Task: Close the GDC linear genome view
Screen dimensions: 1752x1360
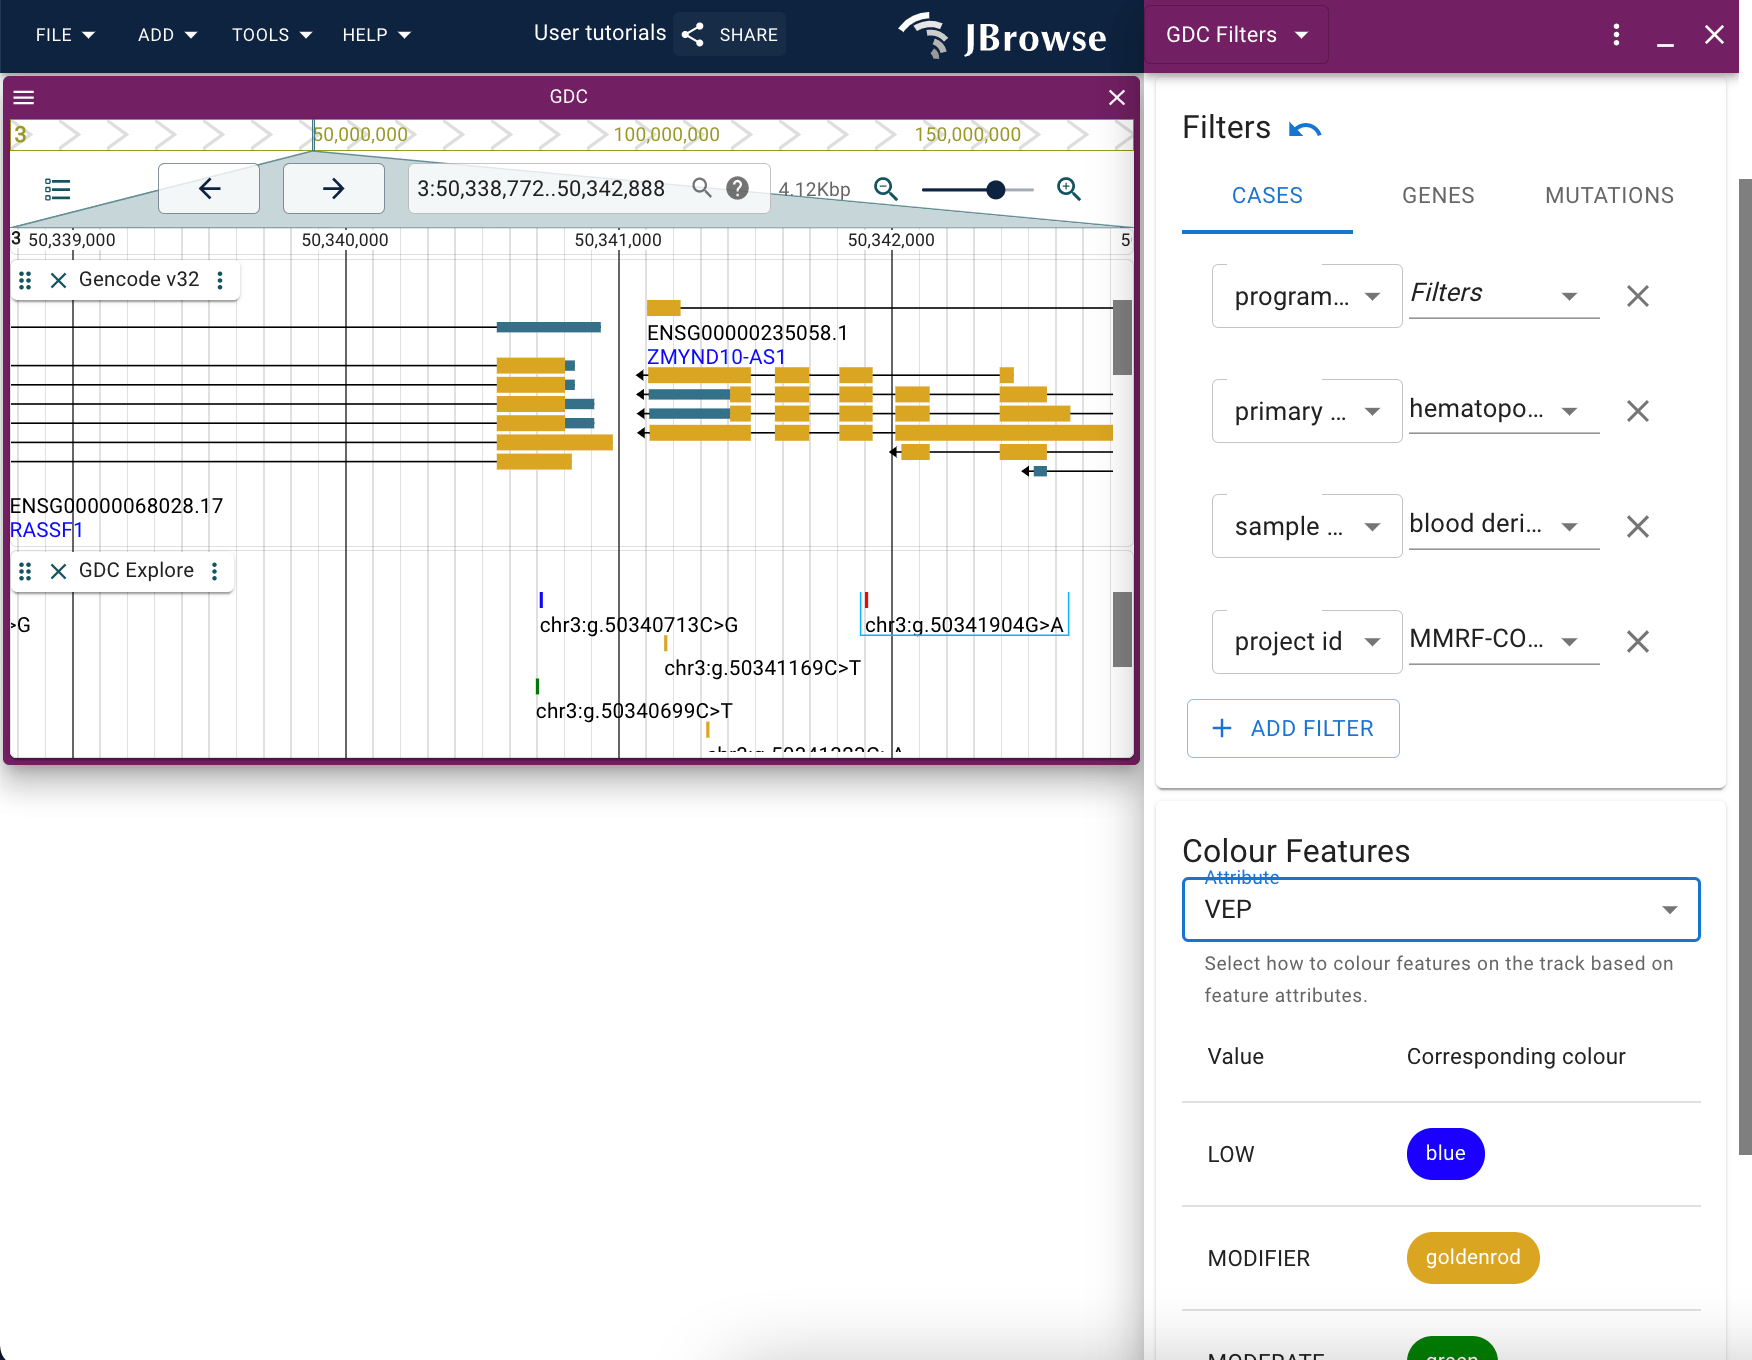Action: click(x=1117, y=97)
